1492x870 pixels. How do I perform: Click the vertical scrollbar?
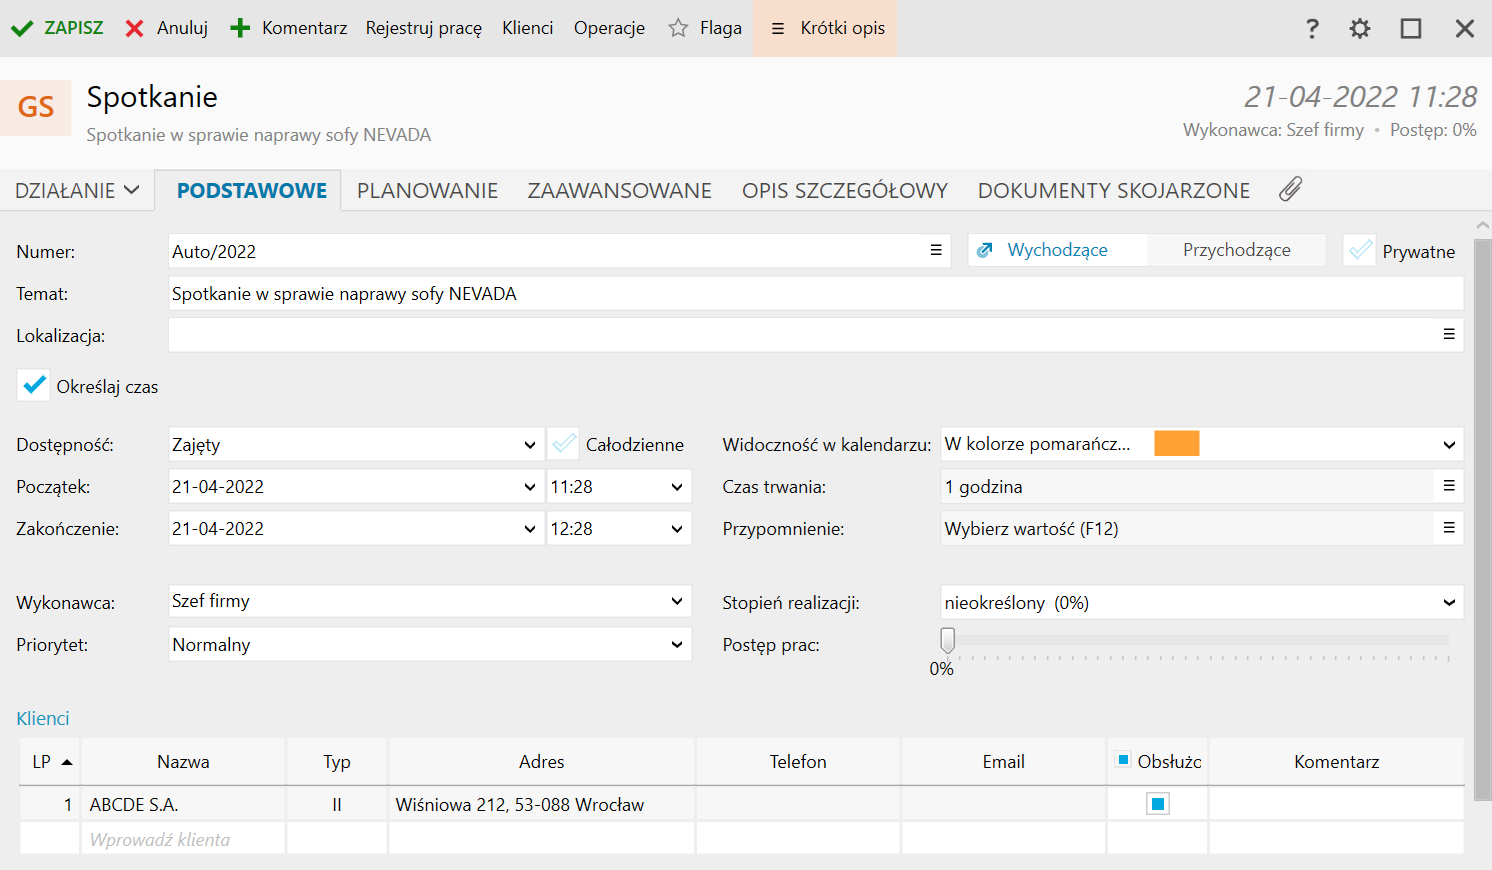coord(1483,520)
